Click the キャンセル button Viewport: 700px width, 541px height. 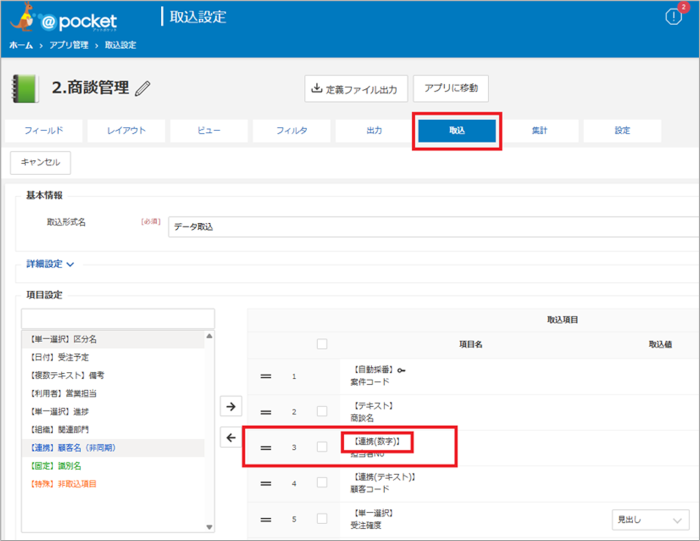point(40,163)
